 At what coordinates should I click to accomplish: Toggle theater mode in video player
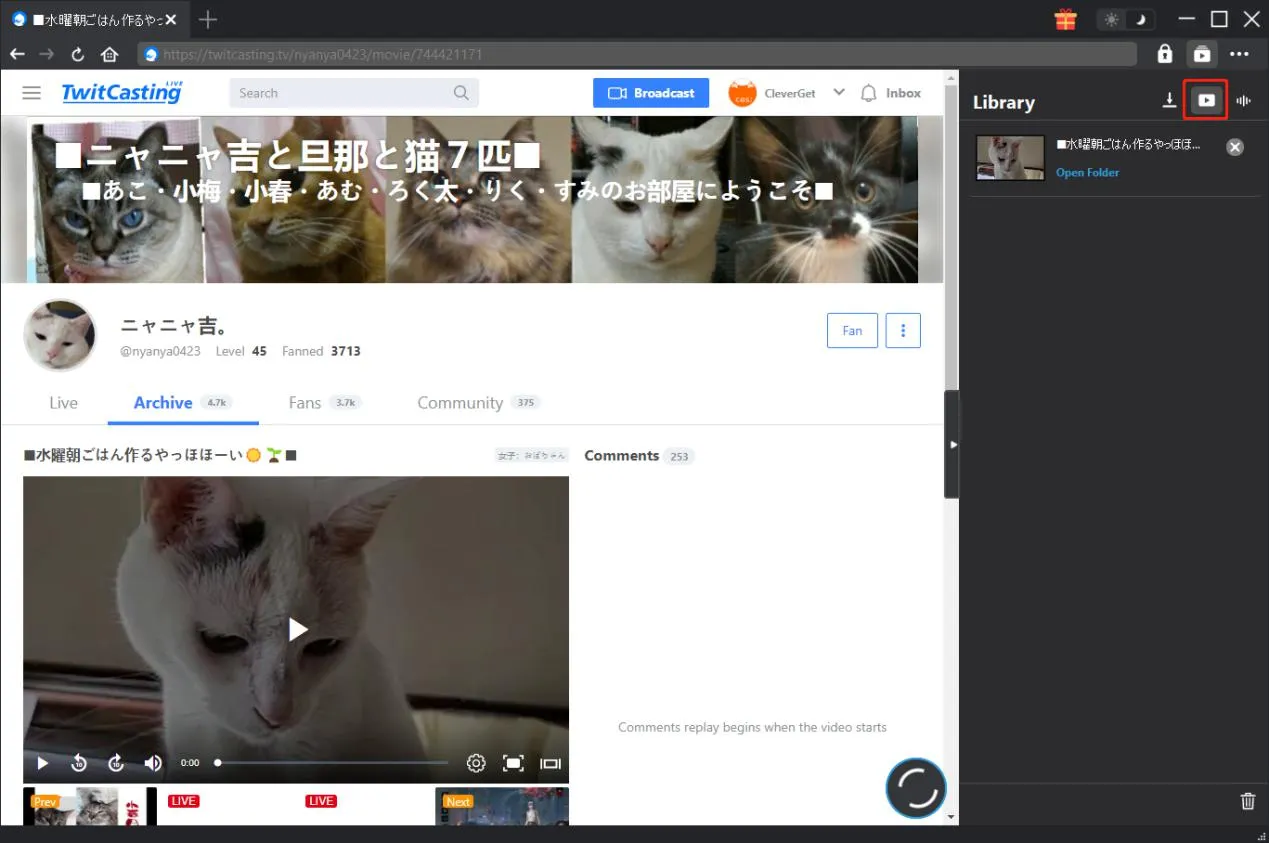coord(550,763)
